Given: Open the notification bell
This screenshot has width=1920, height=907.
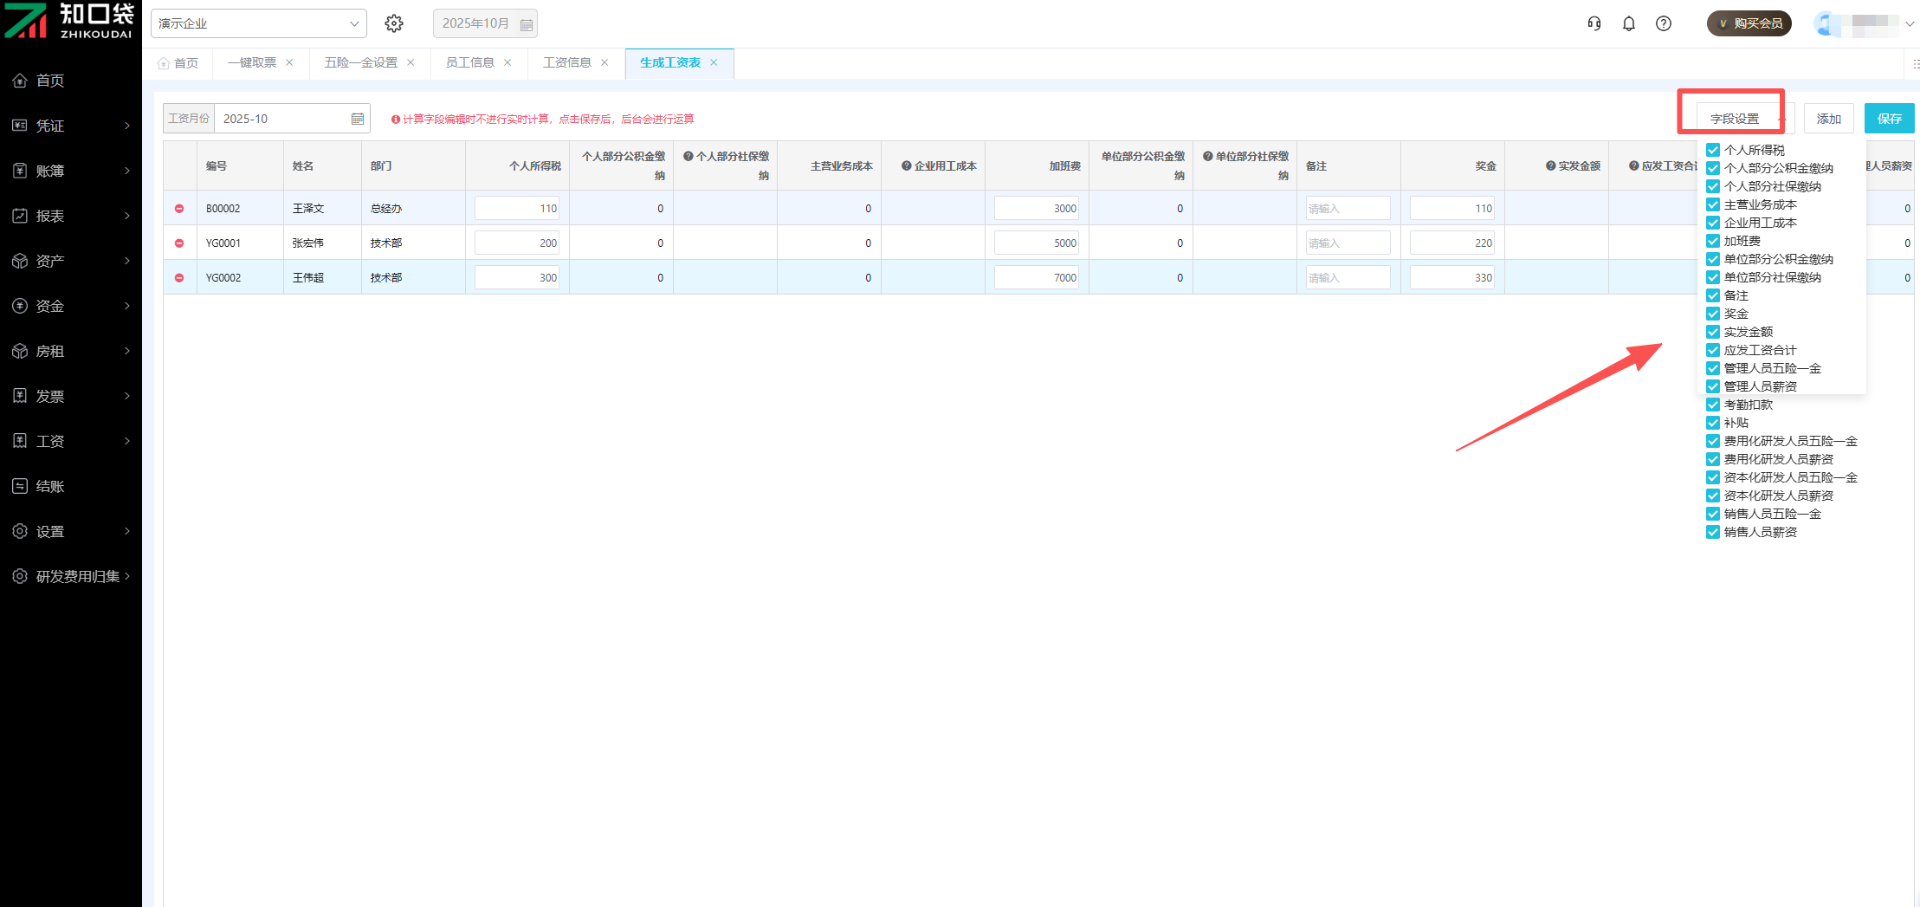Looking at the screenshot, I should pos(1629,23).
